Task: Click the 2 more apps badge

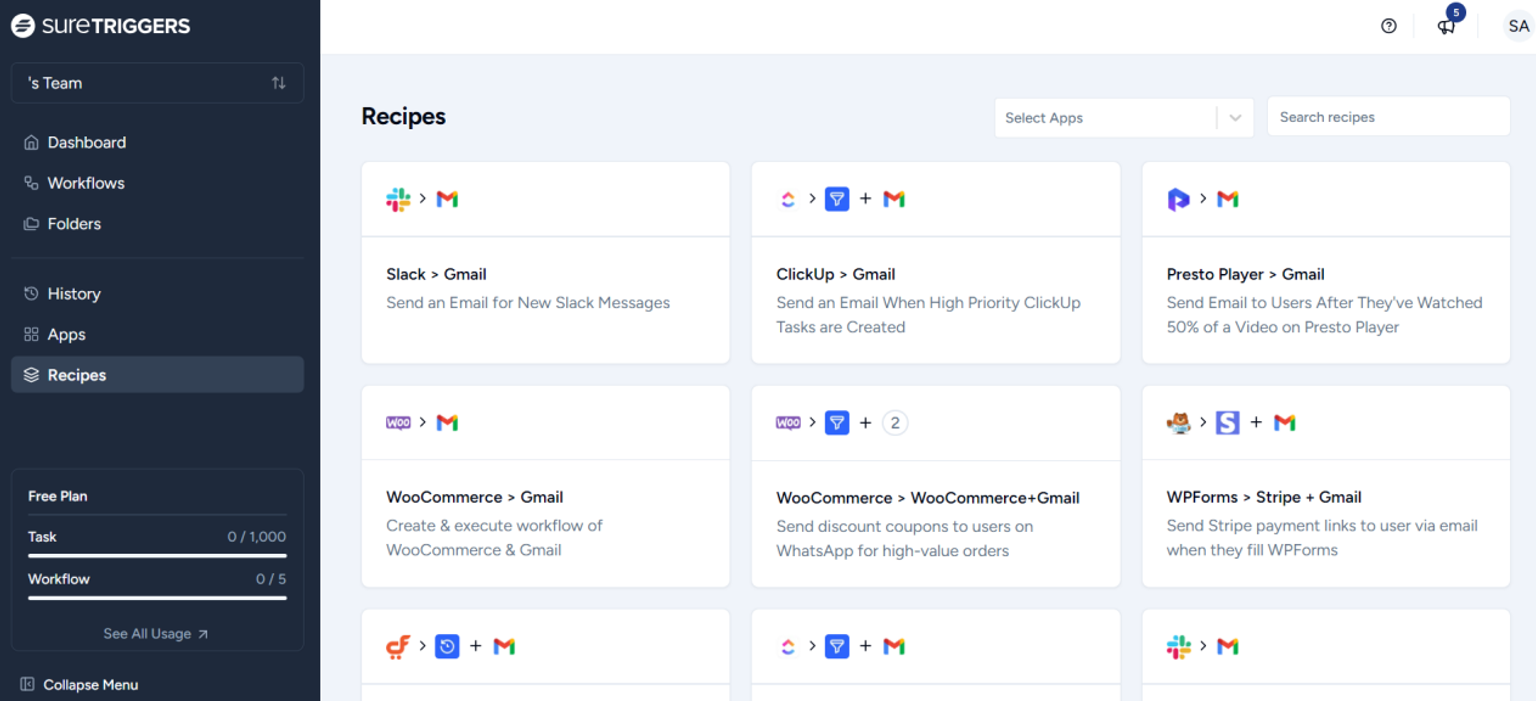Action: (x=895, y=423)
